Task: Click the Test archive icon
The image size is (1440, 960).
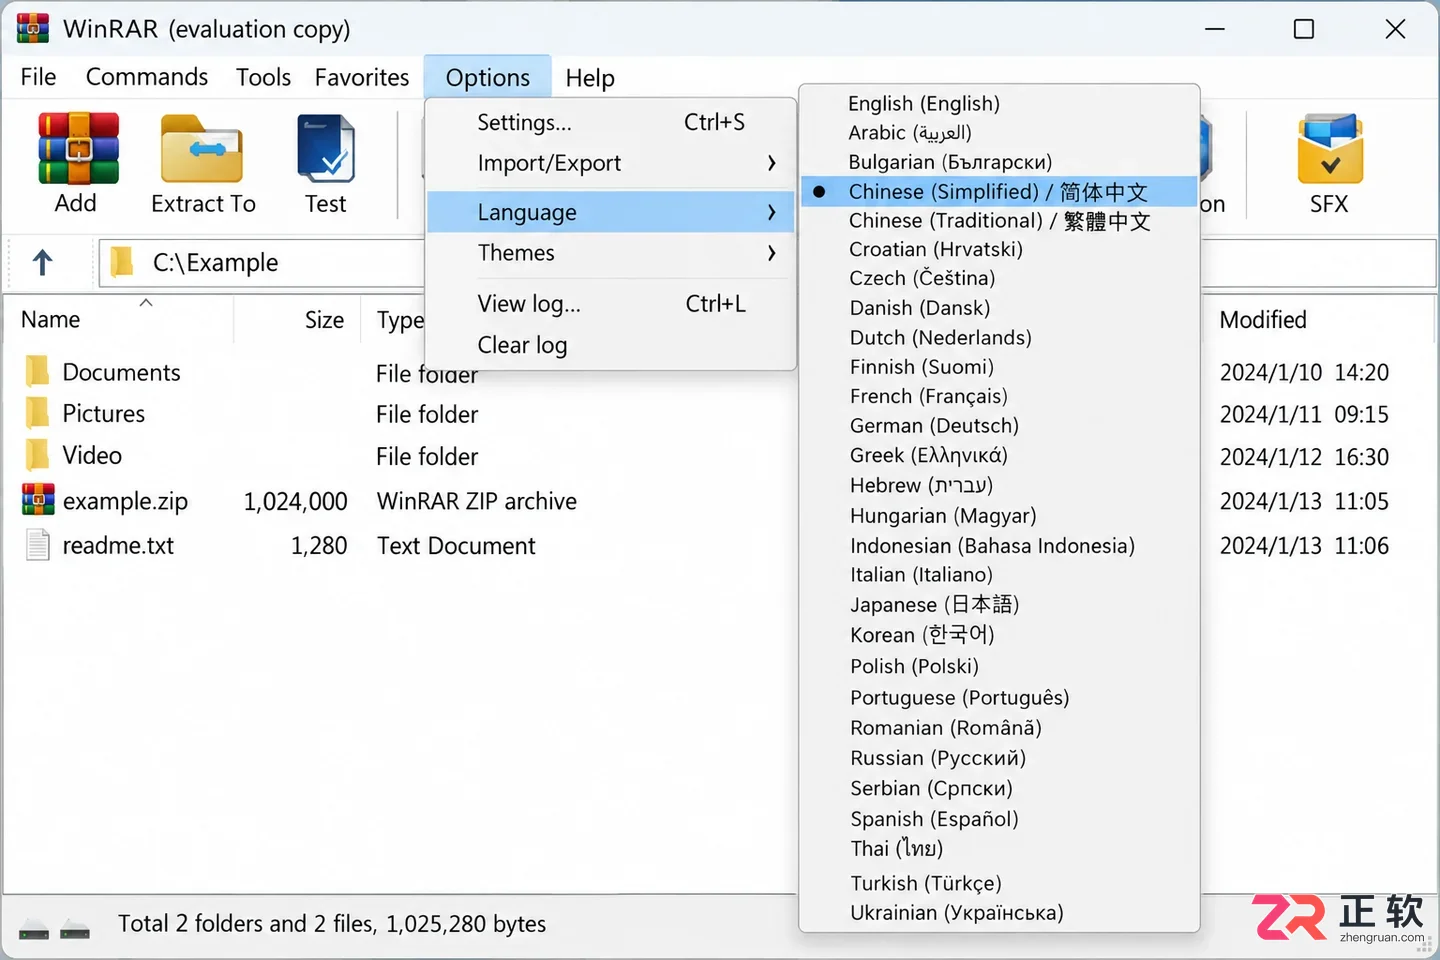Action: pos(326,149)
